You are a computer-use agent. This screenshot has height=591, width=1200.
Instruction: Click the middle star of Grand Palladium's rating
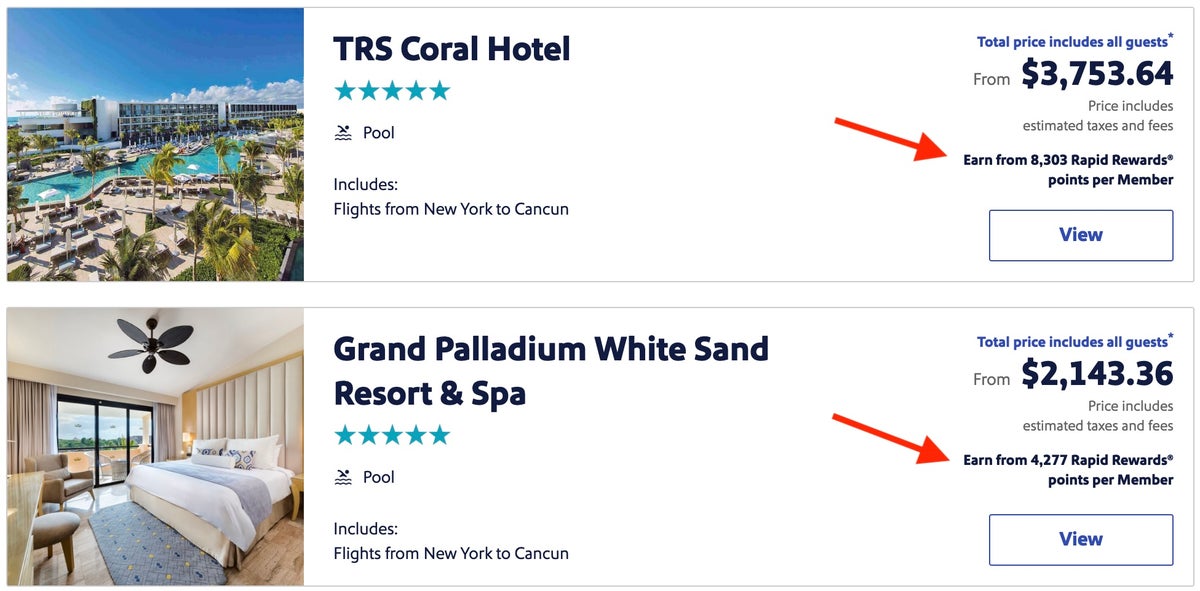click(x=392, y=435)
